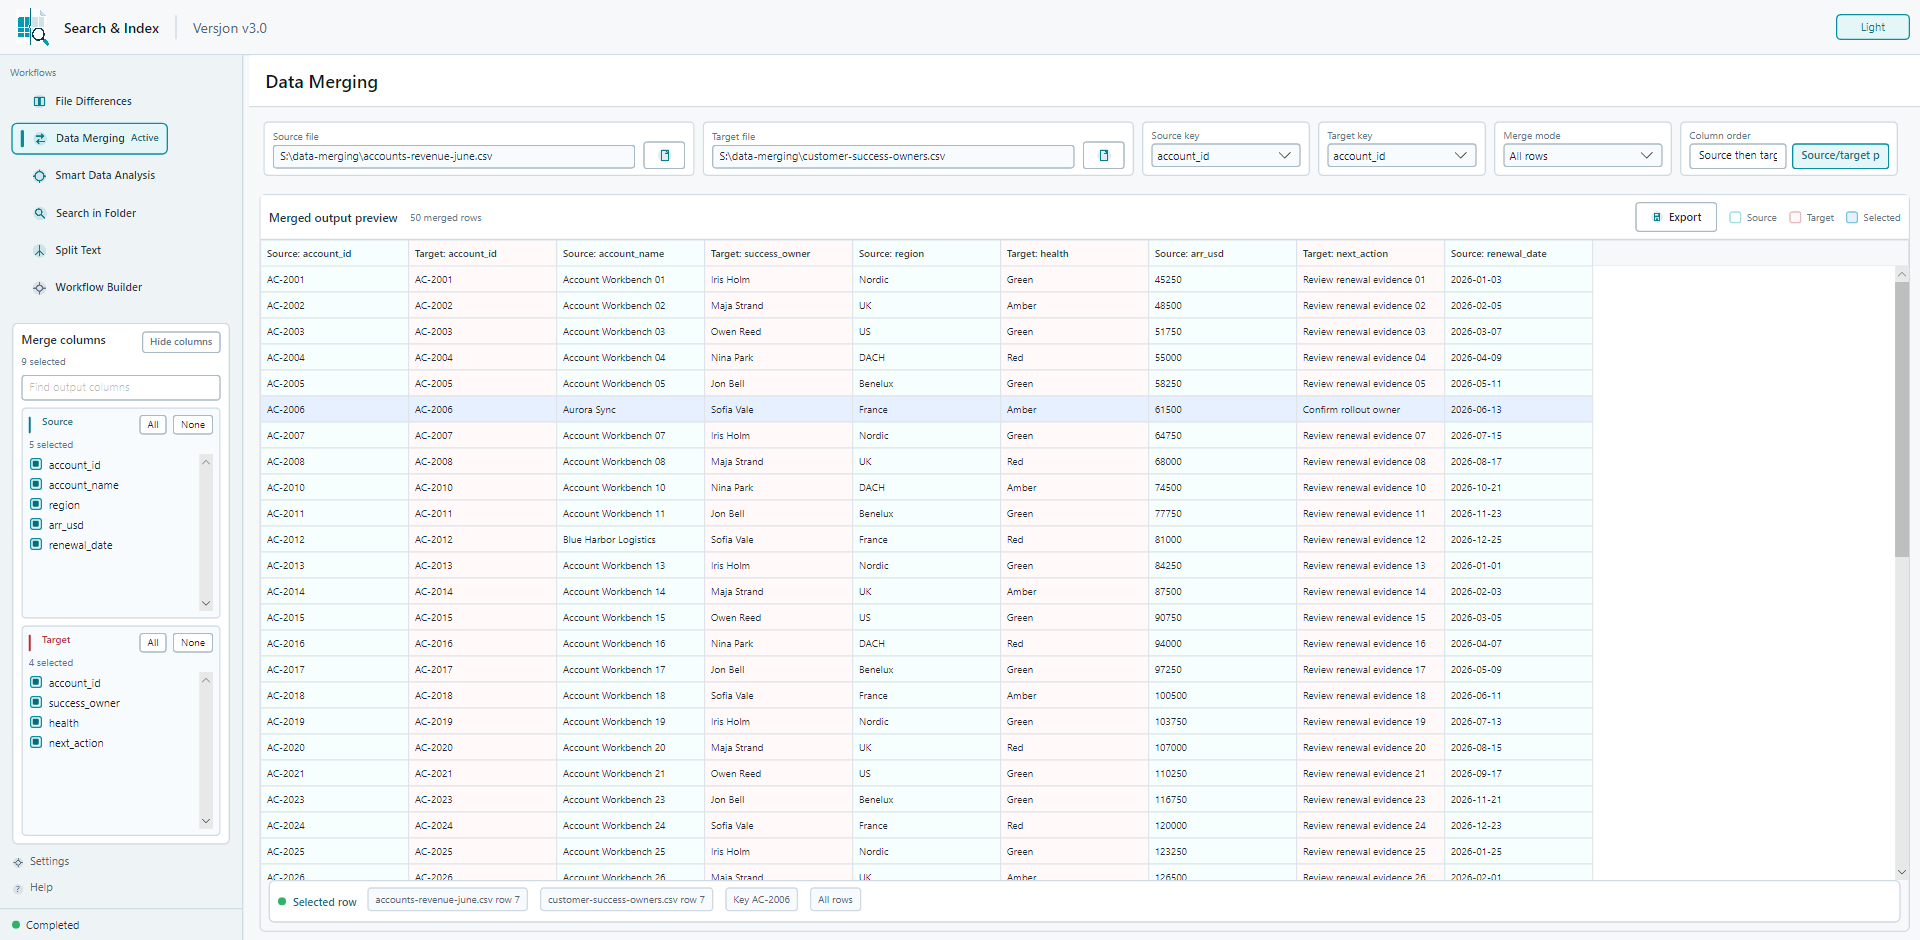Open Search in Folder workflow
This screenshot has height=940, width=1920.
pos(96,213)
